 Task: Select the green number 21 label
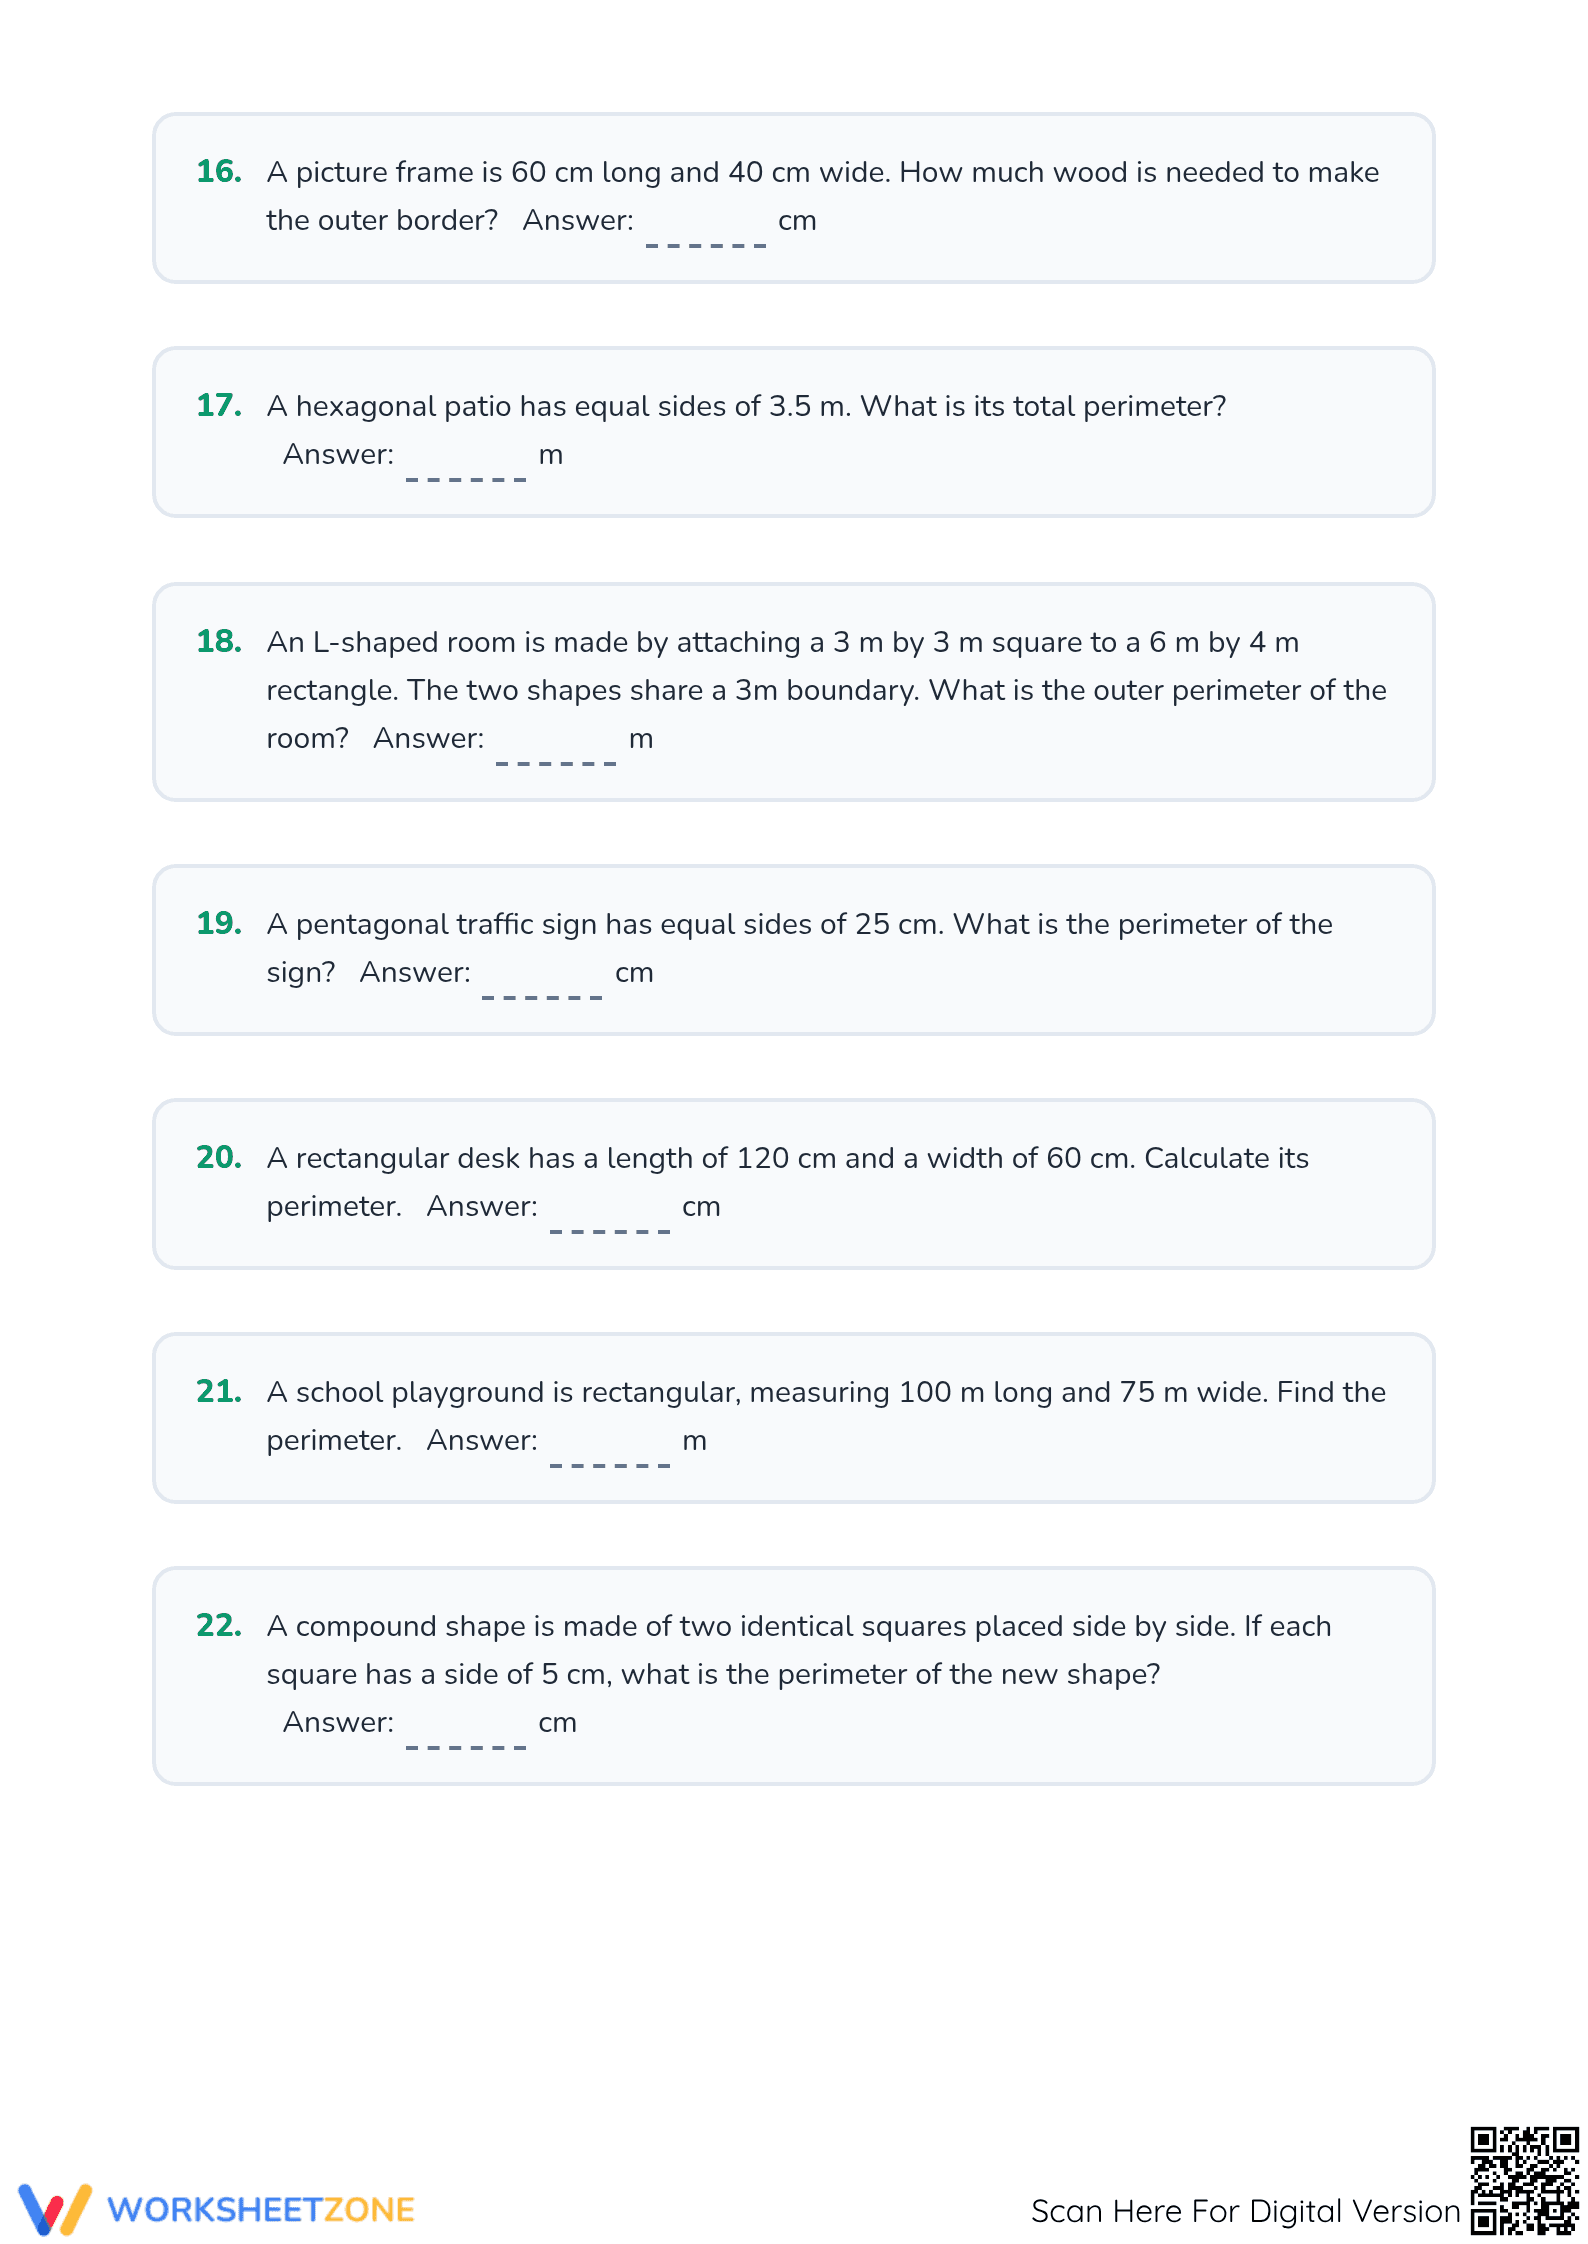pyautogui.click(x=219, y=1391)
